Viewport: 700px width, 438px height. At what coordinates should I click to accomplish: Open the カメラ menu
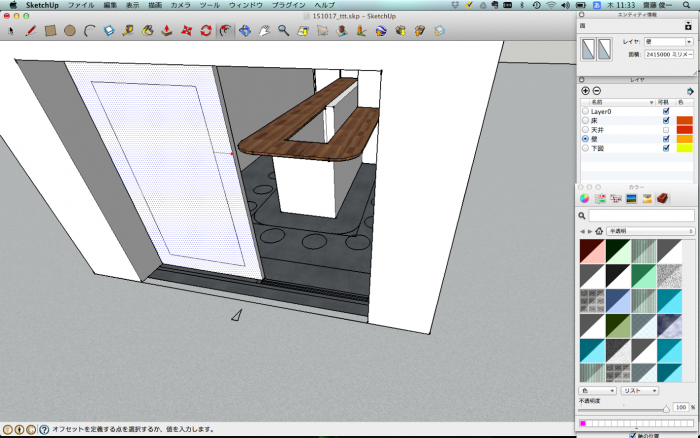point(180,5)
